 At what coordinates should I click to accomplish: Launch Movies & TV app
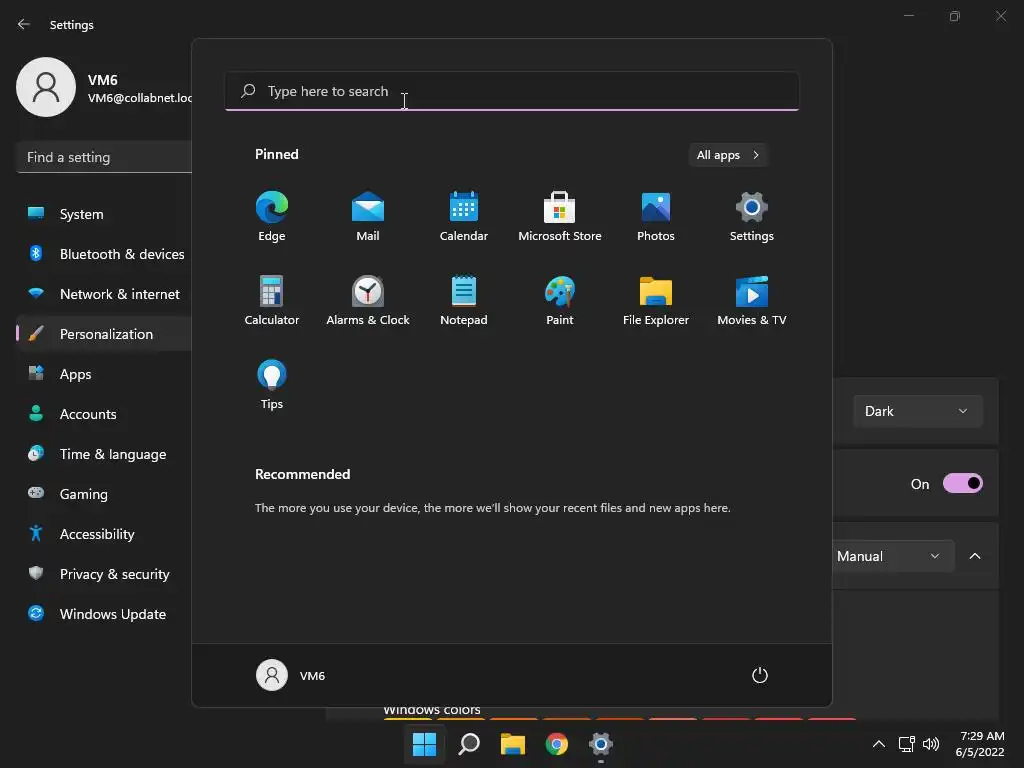pyautogui.click(x=752, y=300)
